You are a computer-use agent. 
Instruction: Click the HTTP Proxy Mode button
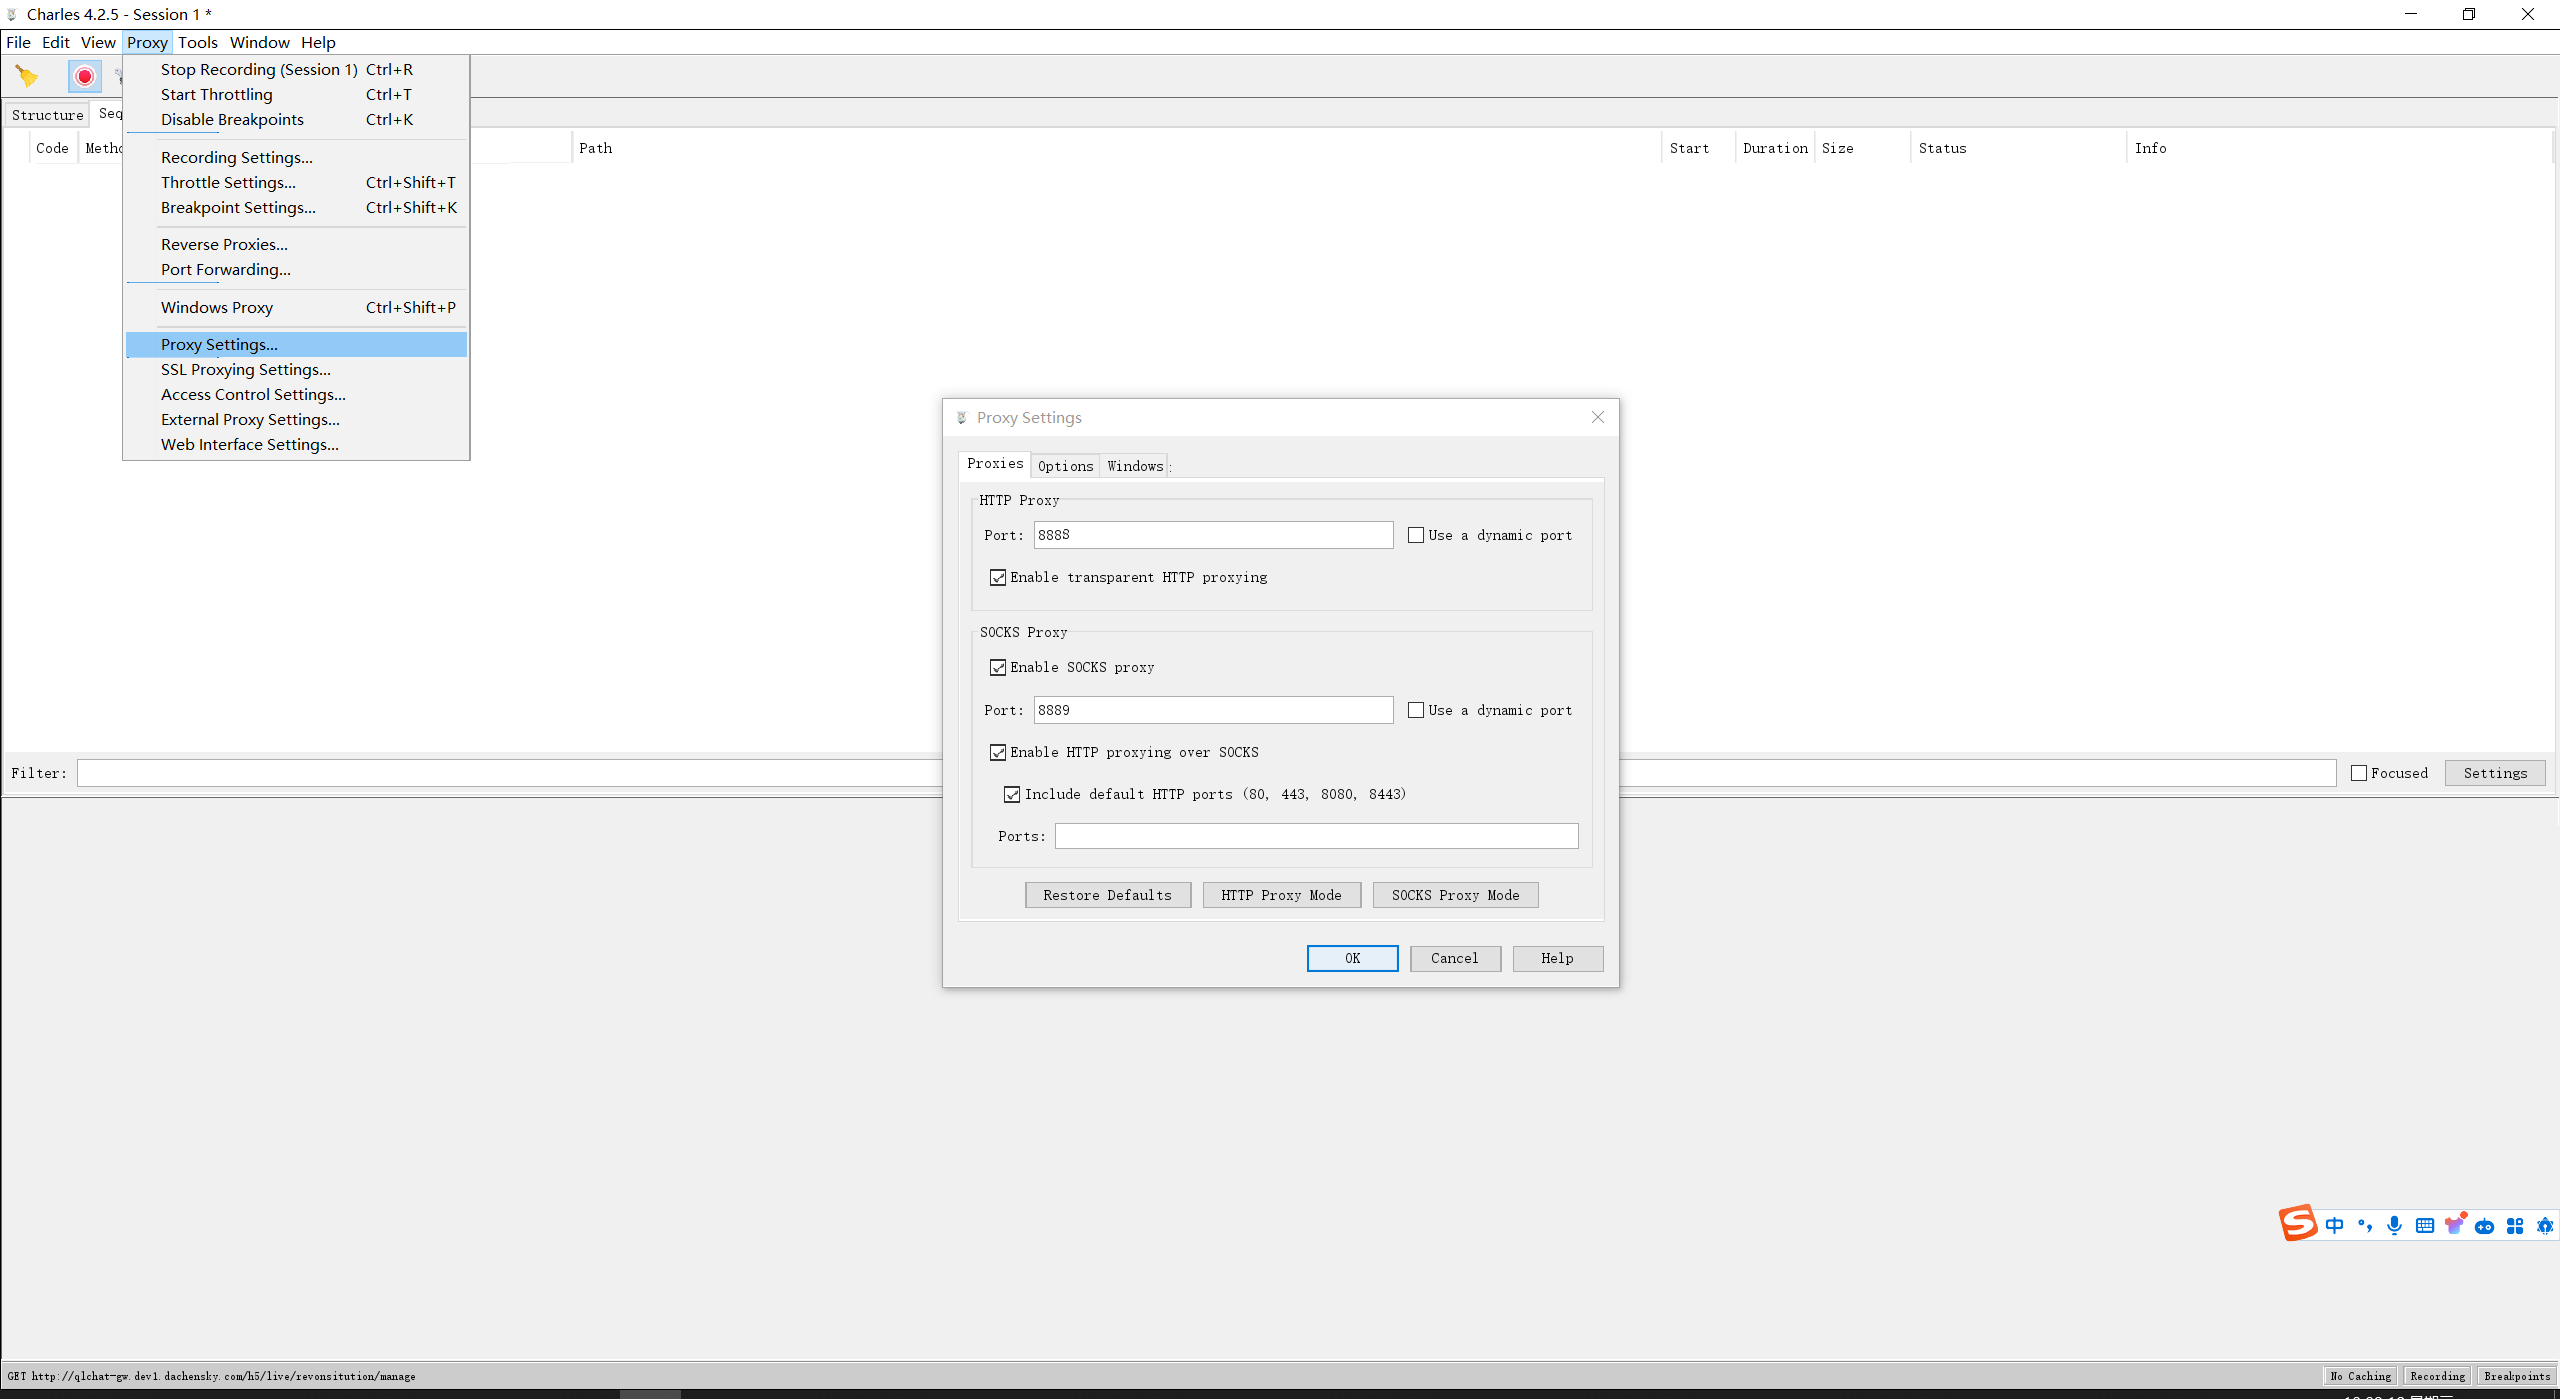pos(1281,895)
